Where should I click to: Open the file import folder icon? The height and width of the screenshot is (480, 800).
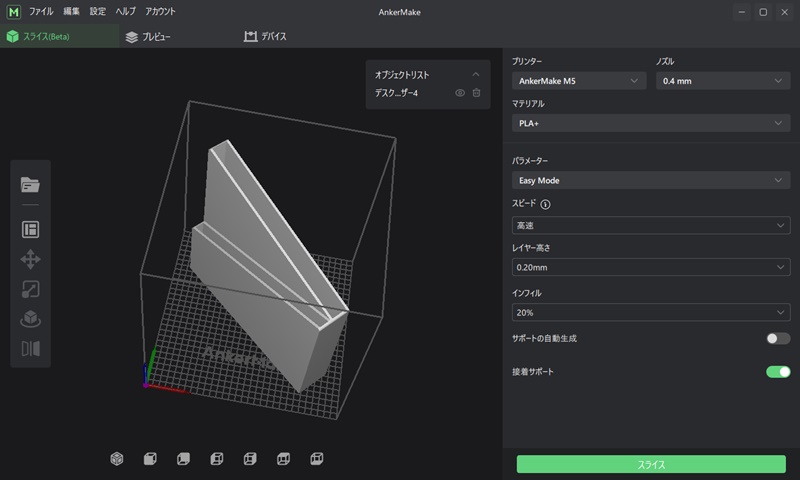pyautogui.click(x=30, y=185)
